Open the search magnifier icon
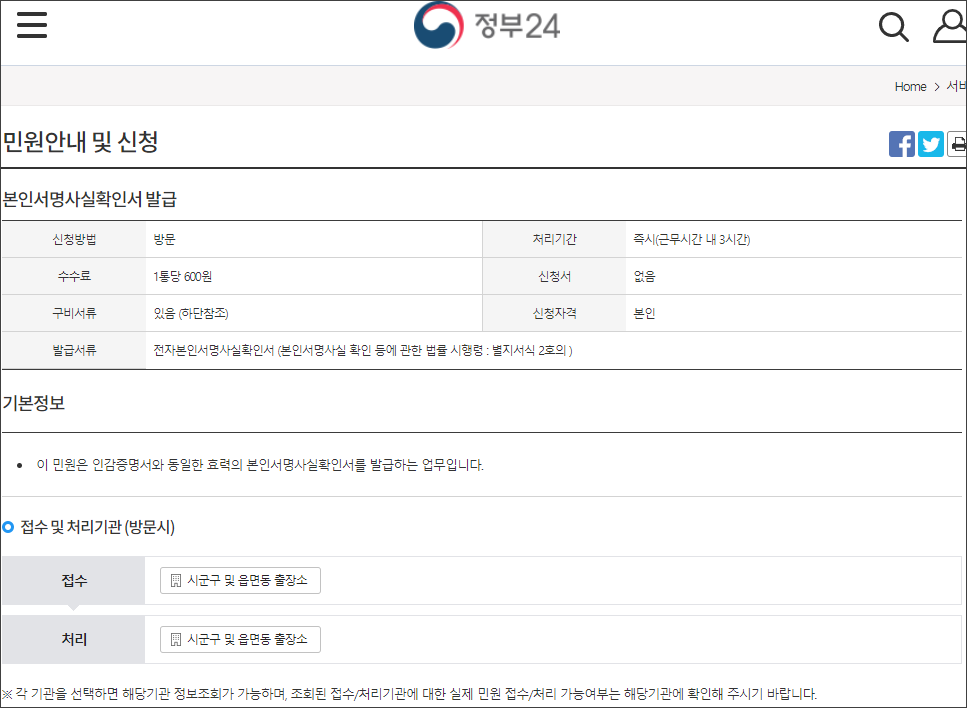This screenshot has height=708, width=967. 894,27
